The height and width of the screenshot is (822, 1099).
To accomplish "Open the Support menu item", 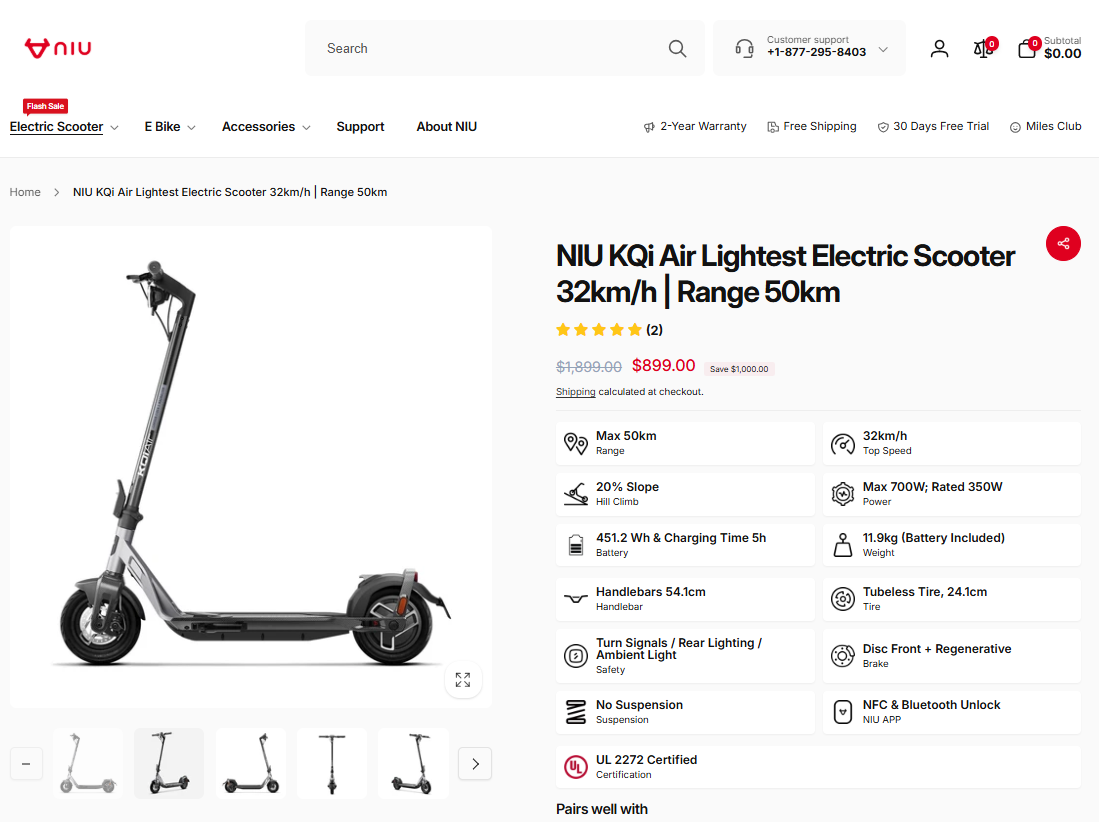I will tap(360, 127).
